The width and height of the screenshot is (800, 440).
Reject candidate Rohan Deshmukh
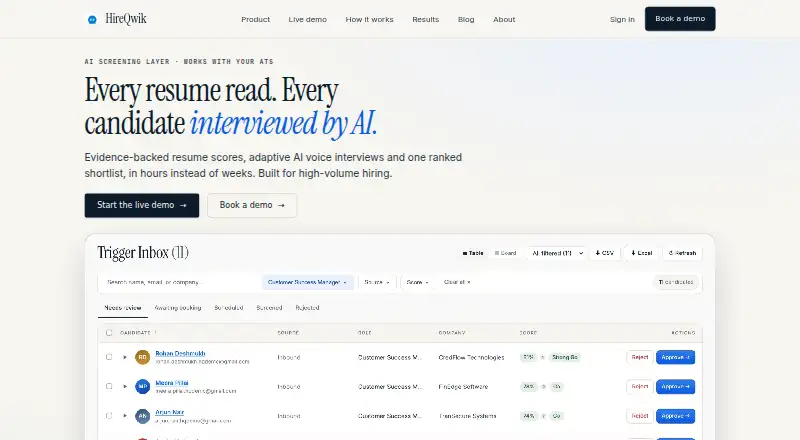point(640,357)
